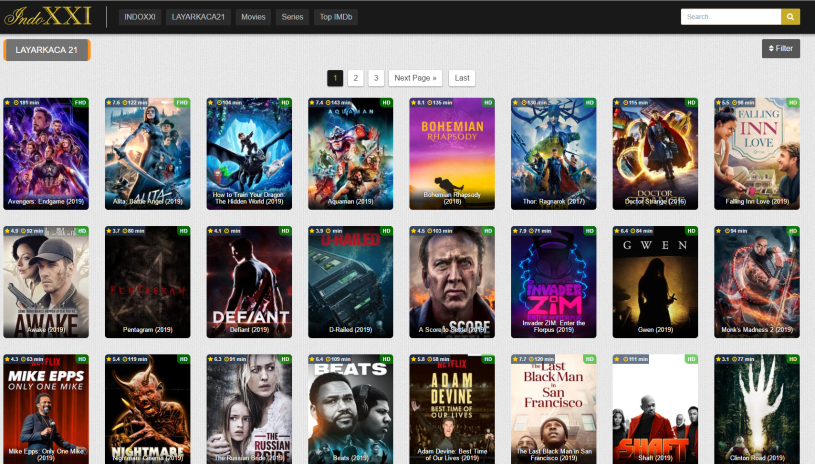Select the LAYARKACA 21 category tab

47,50
